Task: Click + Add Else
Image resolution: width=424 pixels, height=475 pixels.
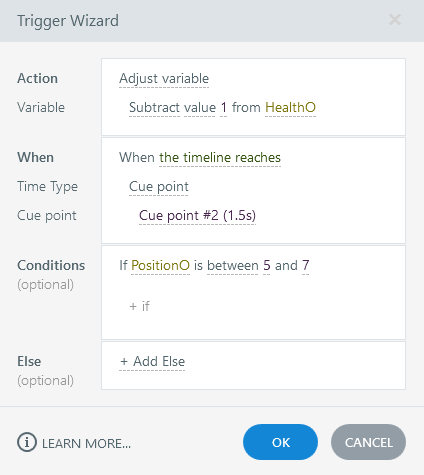Action: [152, 362]
